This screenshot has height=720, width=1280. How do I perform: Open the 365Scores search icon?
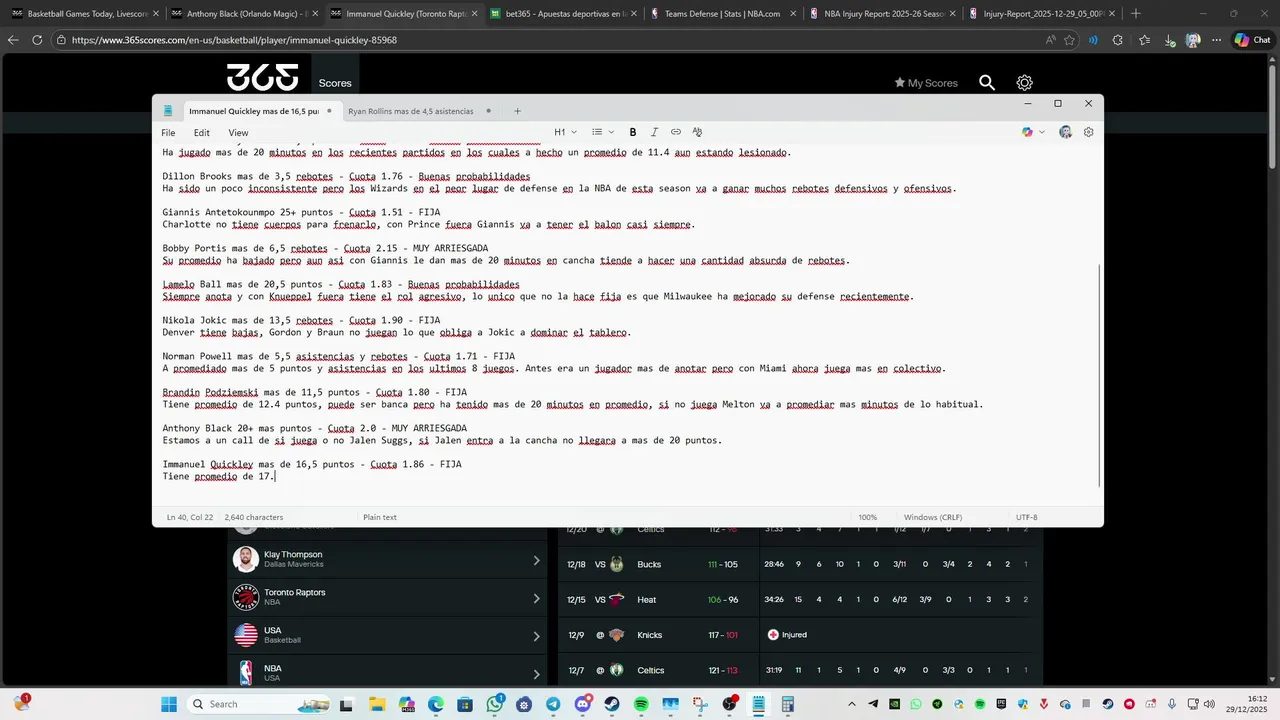pyautogui.click(x=987, y=83)
